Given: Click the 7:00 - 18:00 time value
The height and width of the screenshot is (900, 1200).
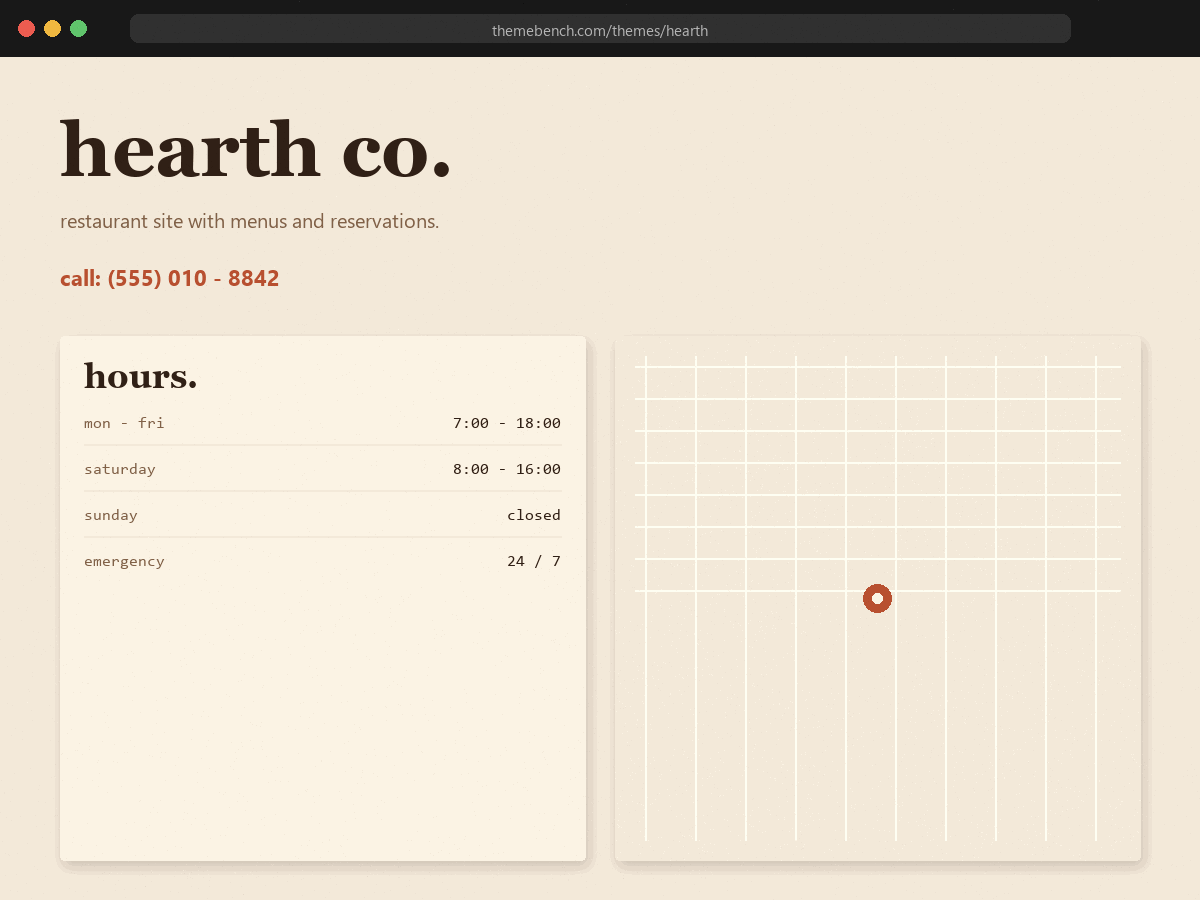Looking at the screenshot, I should click(507, 423).
